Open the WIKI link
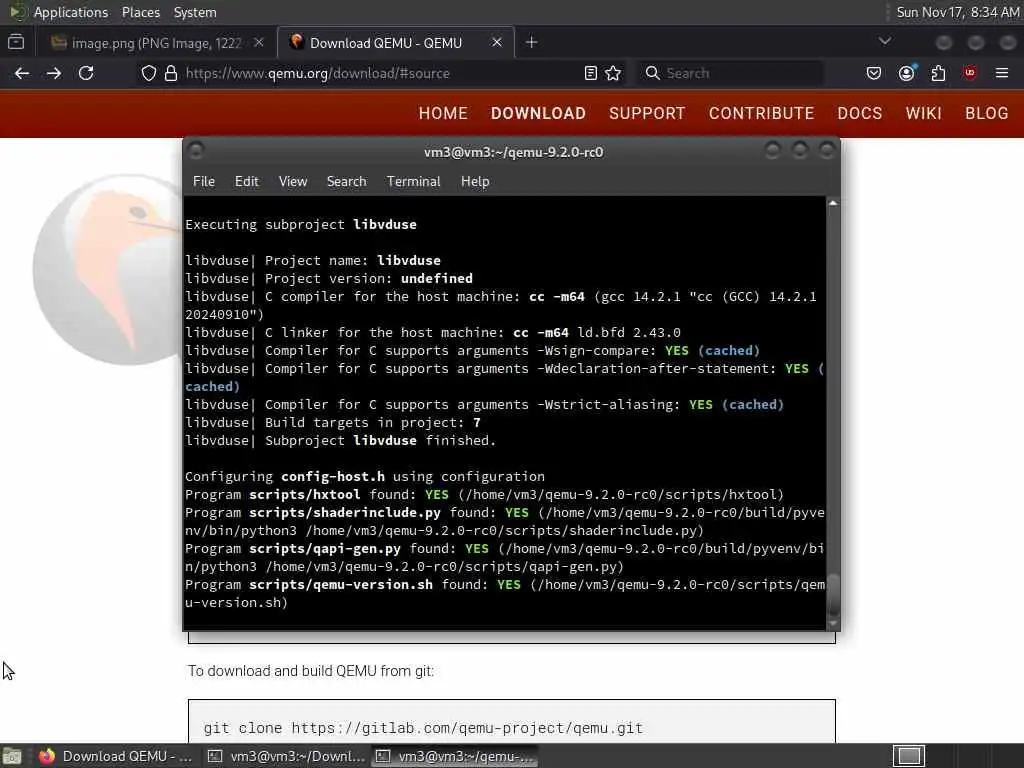This screenshot has height=768, width=1024. tap(923, 114)
